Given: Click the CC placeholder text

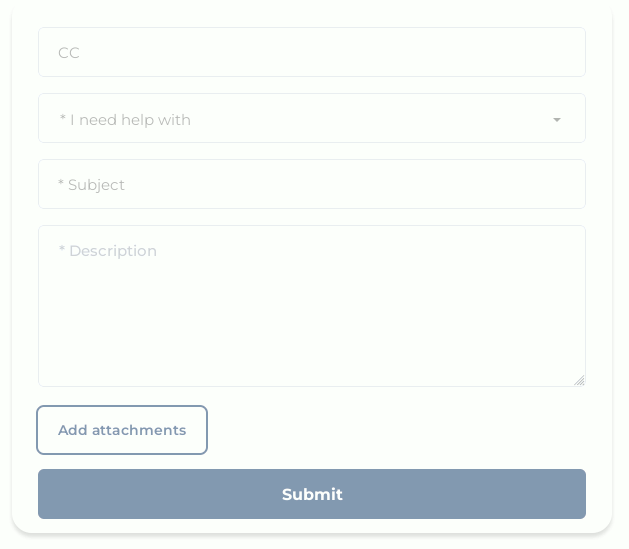Looking at the screenshot, I should click(69, 53).
